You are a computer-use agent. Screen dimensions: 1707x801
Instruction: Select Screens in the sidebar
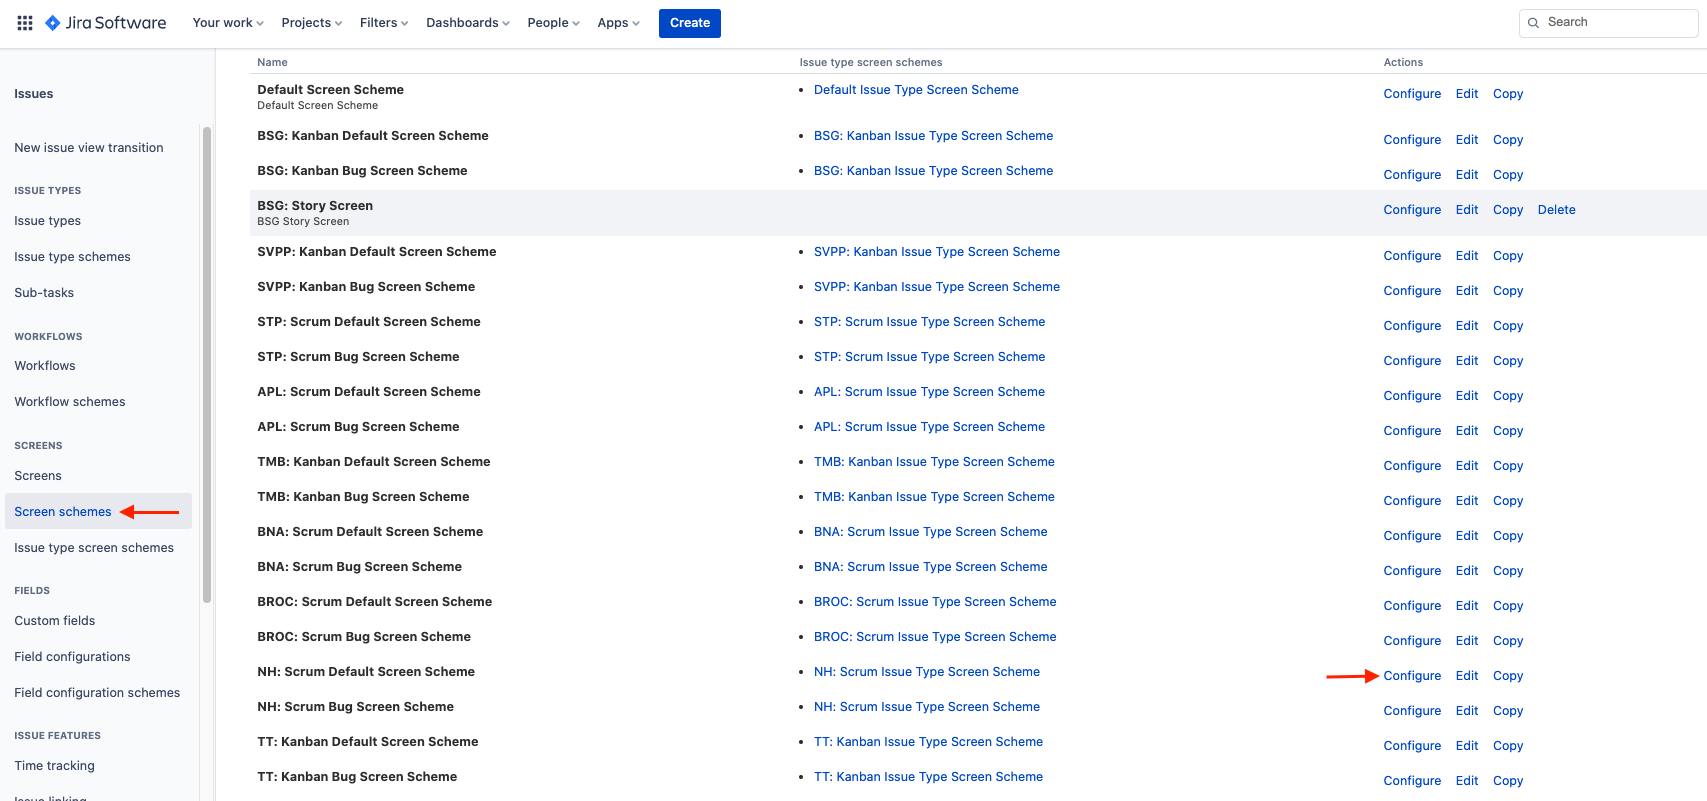click(x=38, y=476)
